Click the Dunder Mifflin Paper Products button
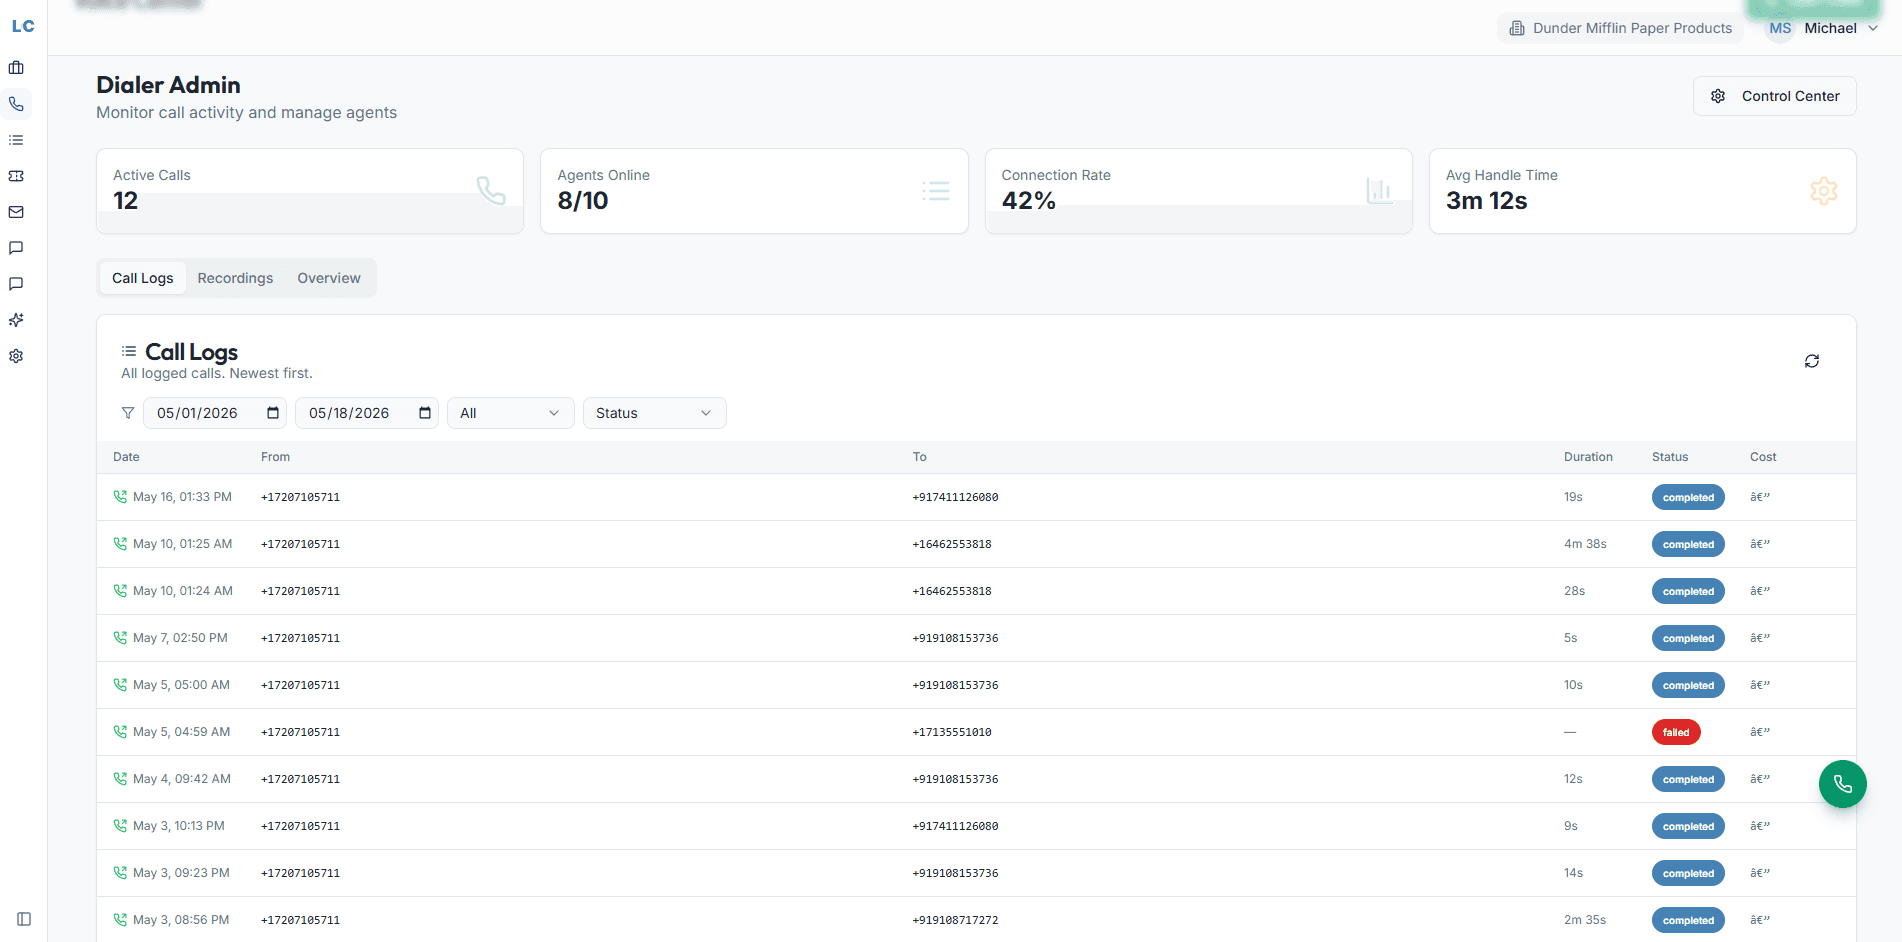 1620,28
